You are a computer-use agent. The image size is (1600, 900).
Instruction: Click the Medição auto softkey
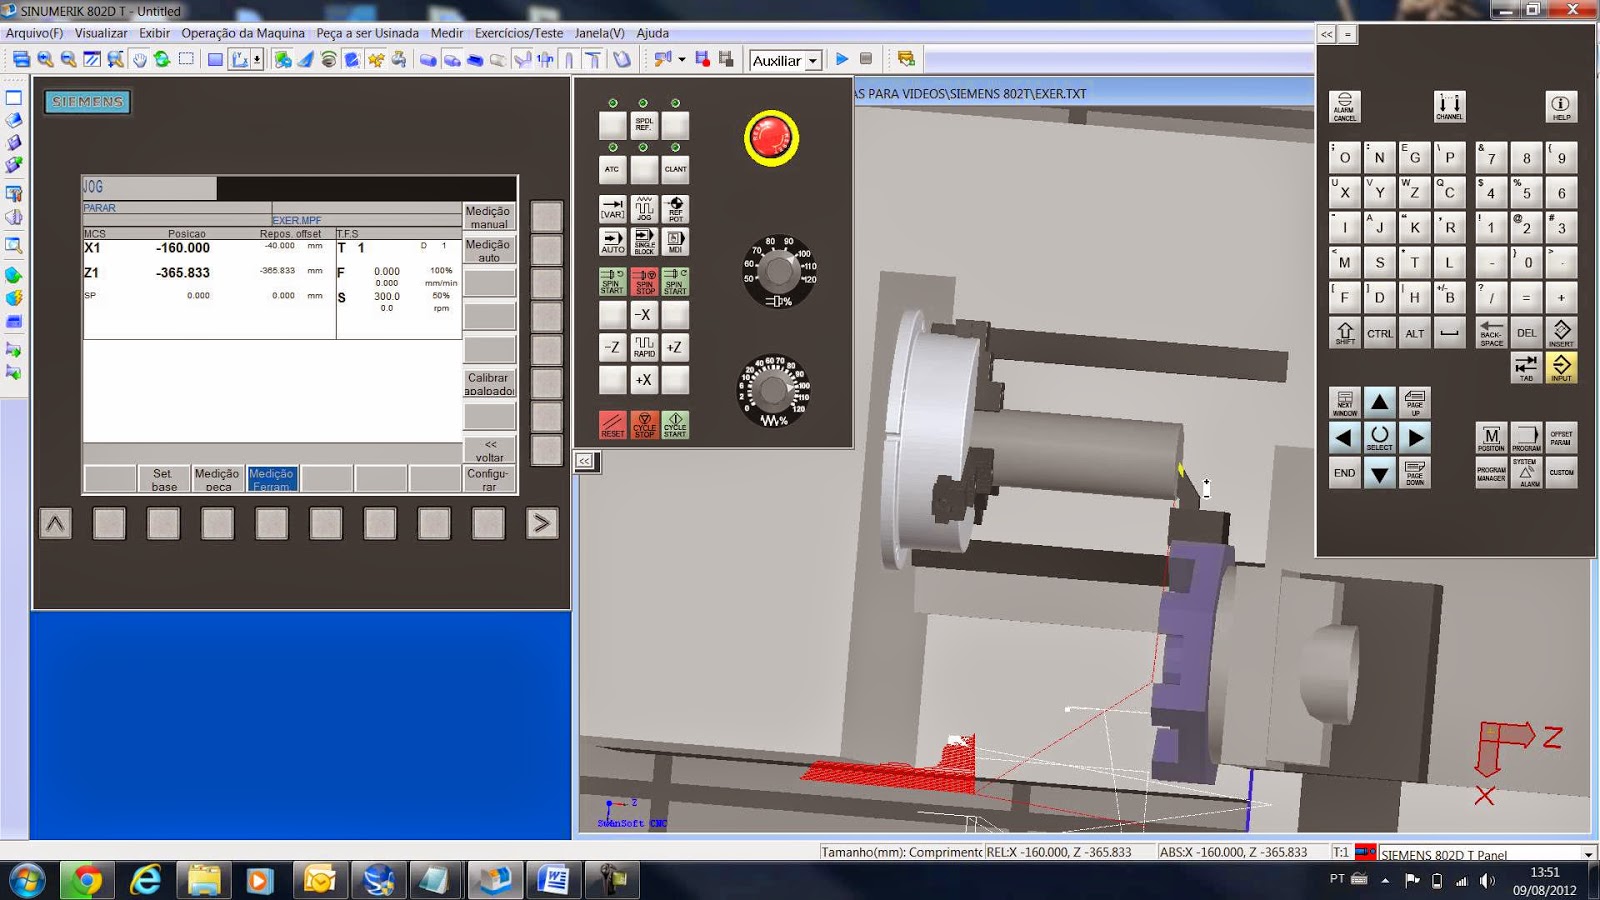489,250
